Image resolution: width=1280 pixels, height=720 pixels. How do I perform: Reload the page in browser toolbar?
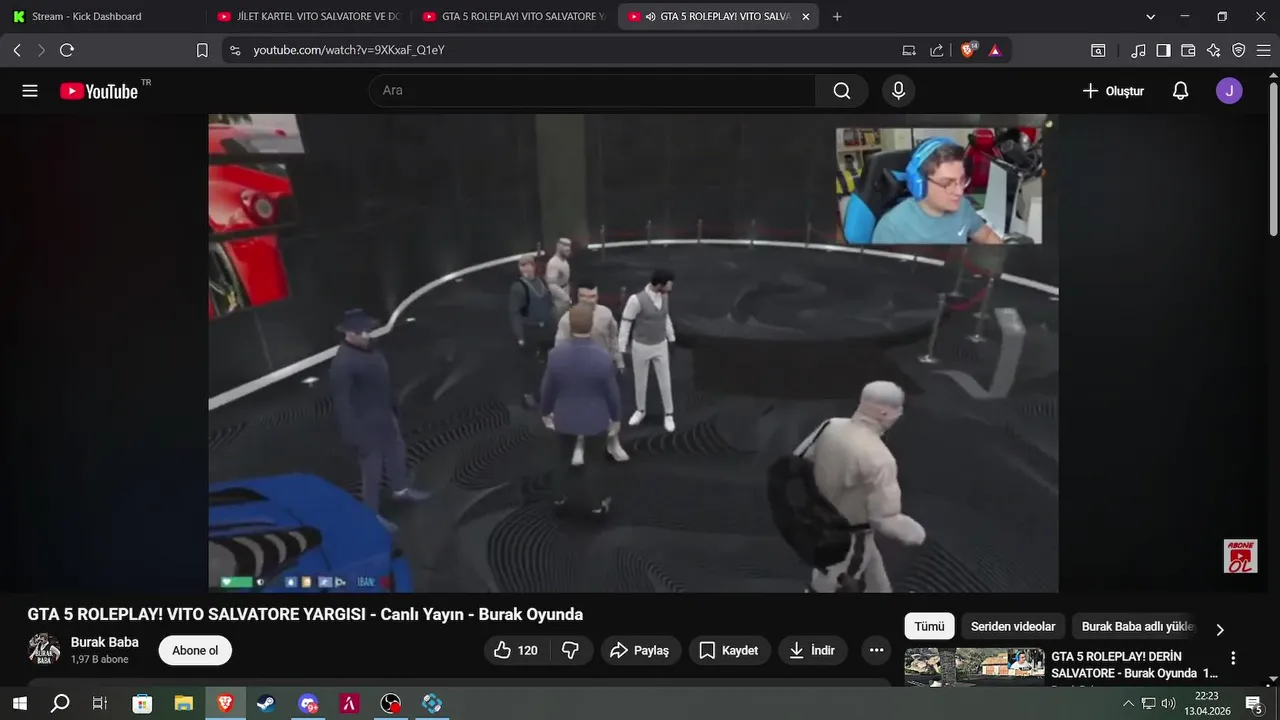[x=67, y=50]
